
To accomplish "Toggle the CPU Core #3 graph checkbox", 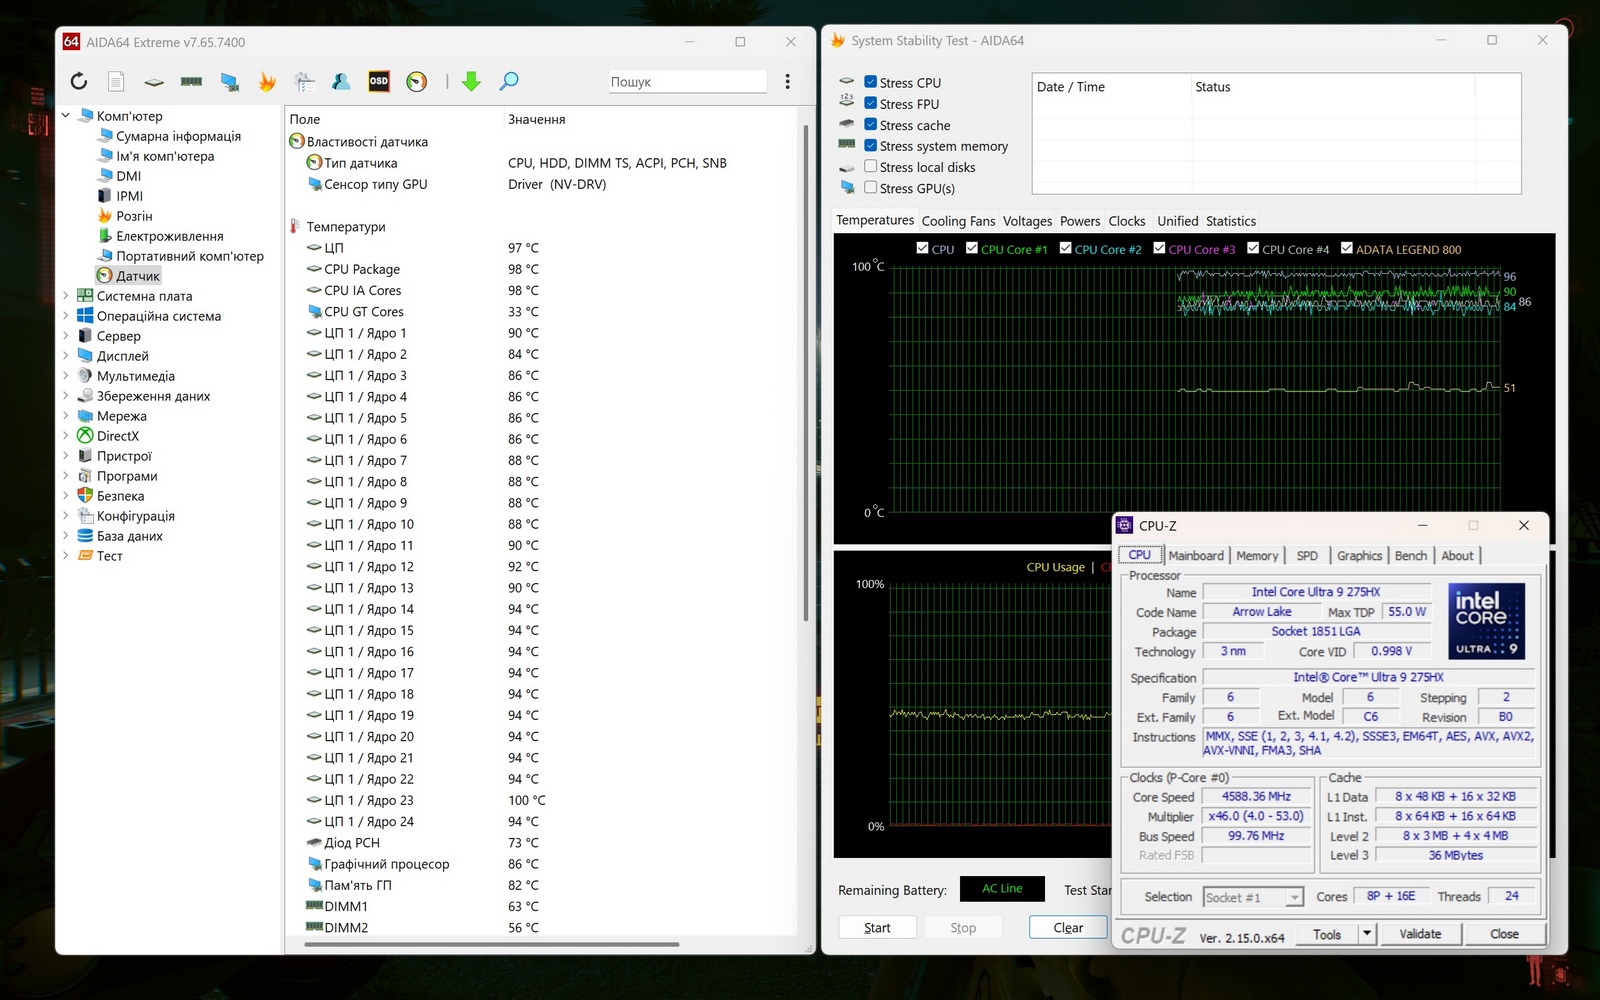I will pyautogui.click(x=1159, y=248).
